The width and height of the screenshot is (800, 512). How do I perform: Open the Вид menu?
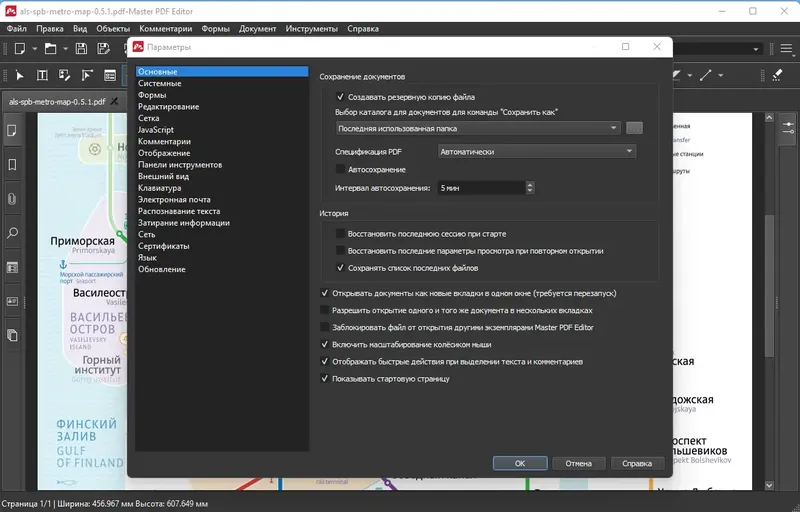(80, 29)
